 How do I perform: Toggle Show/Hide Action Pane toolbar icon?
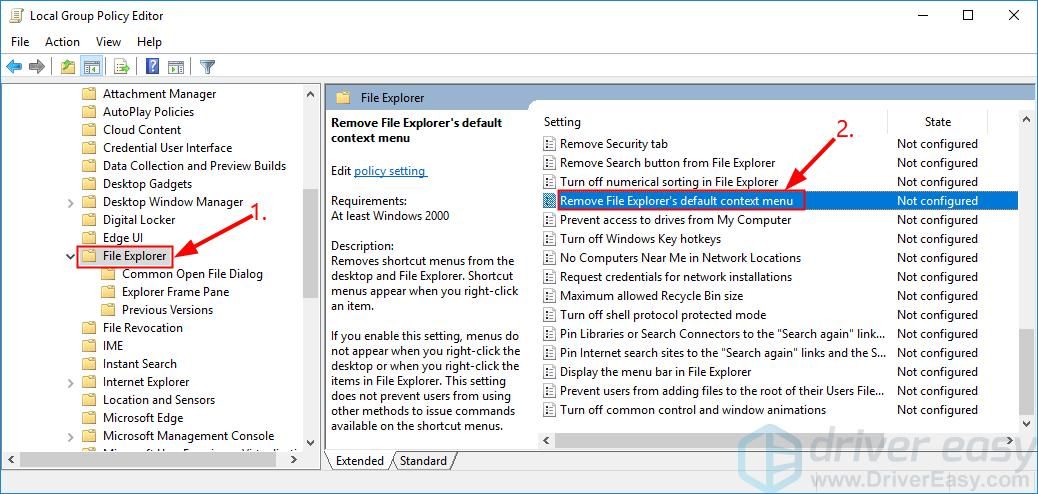[176, 67]
